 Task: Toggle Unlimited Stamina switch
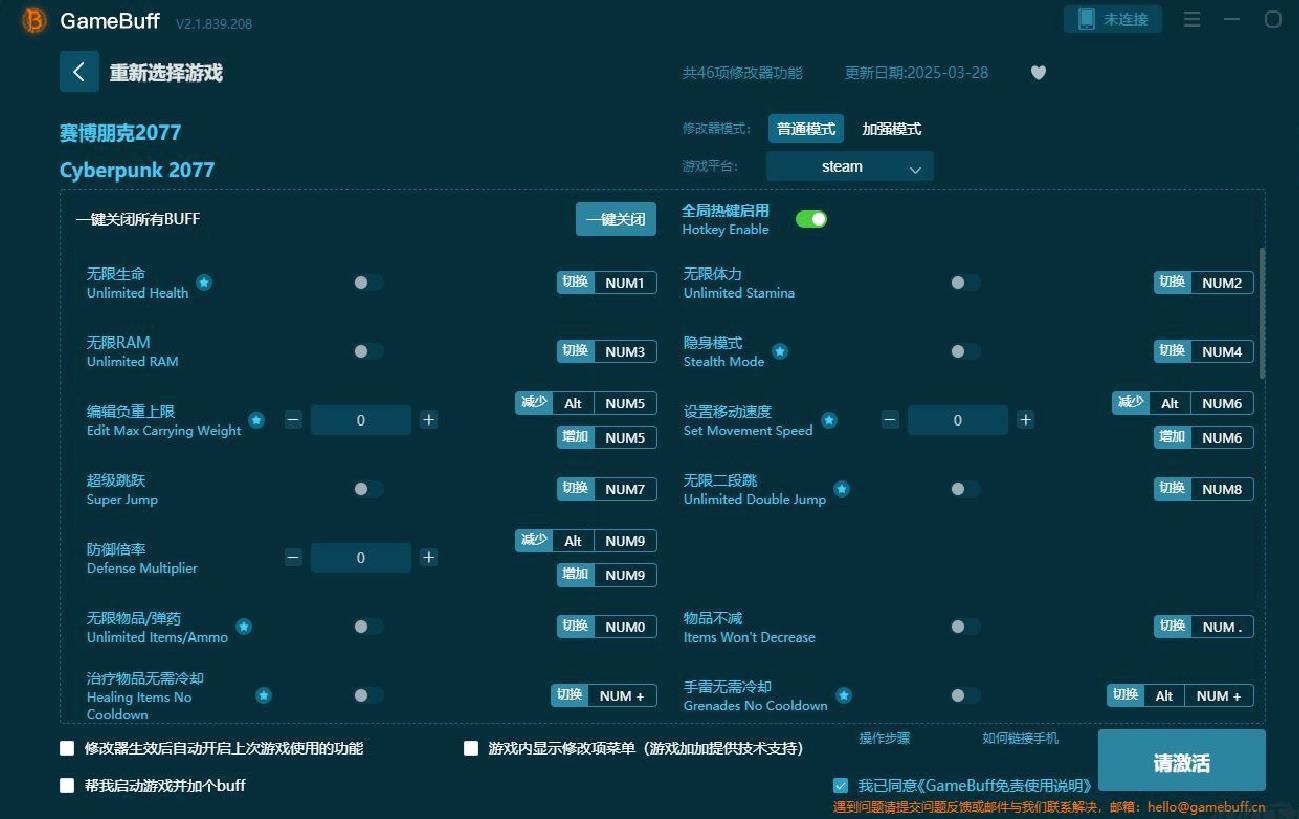click(x=965, y=283)
